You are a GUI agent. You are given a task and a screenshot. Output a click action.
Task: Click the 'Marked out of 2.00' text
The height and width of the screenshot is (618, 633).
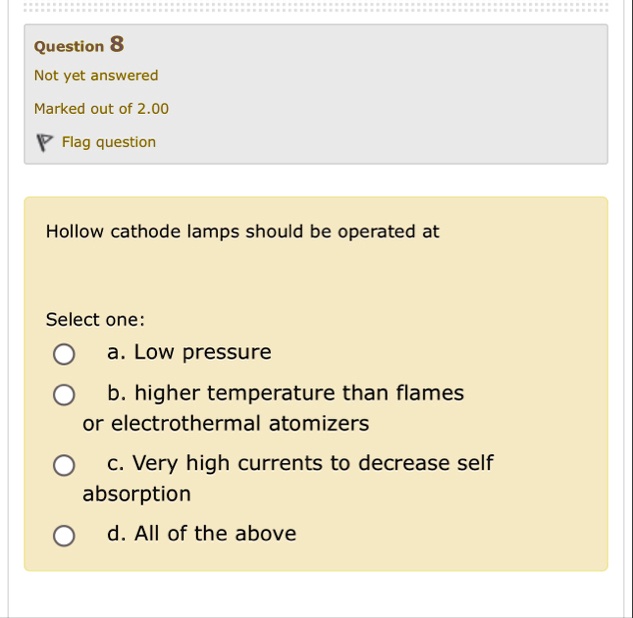[x=101, y=109]
